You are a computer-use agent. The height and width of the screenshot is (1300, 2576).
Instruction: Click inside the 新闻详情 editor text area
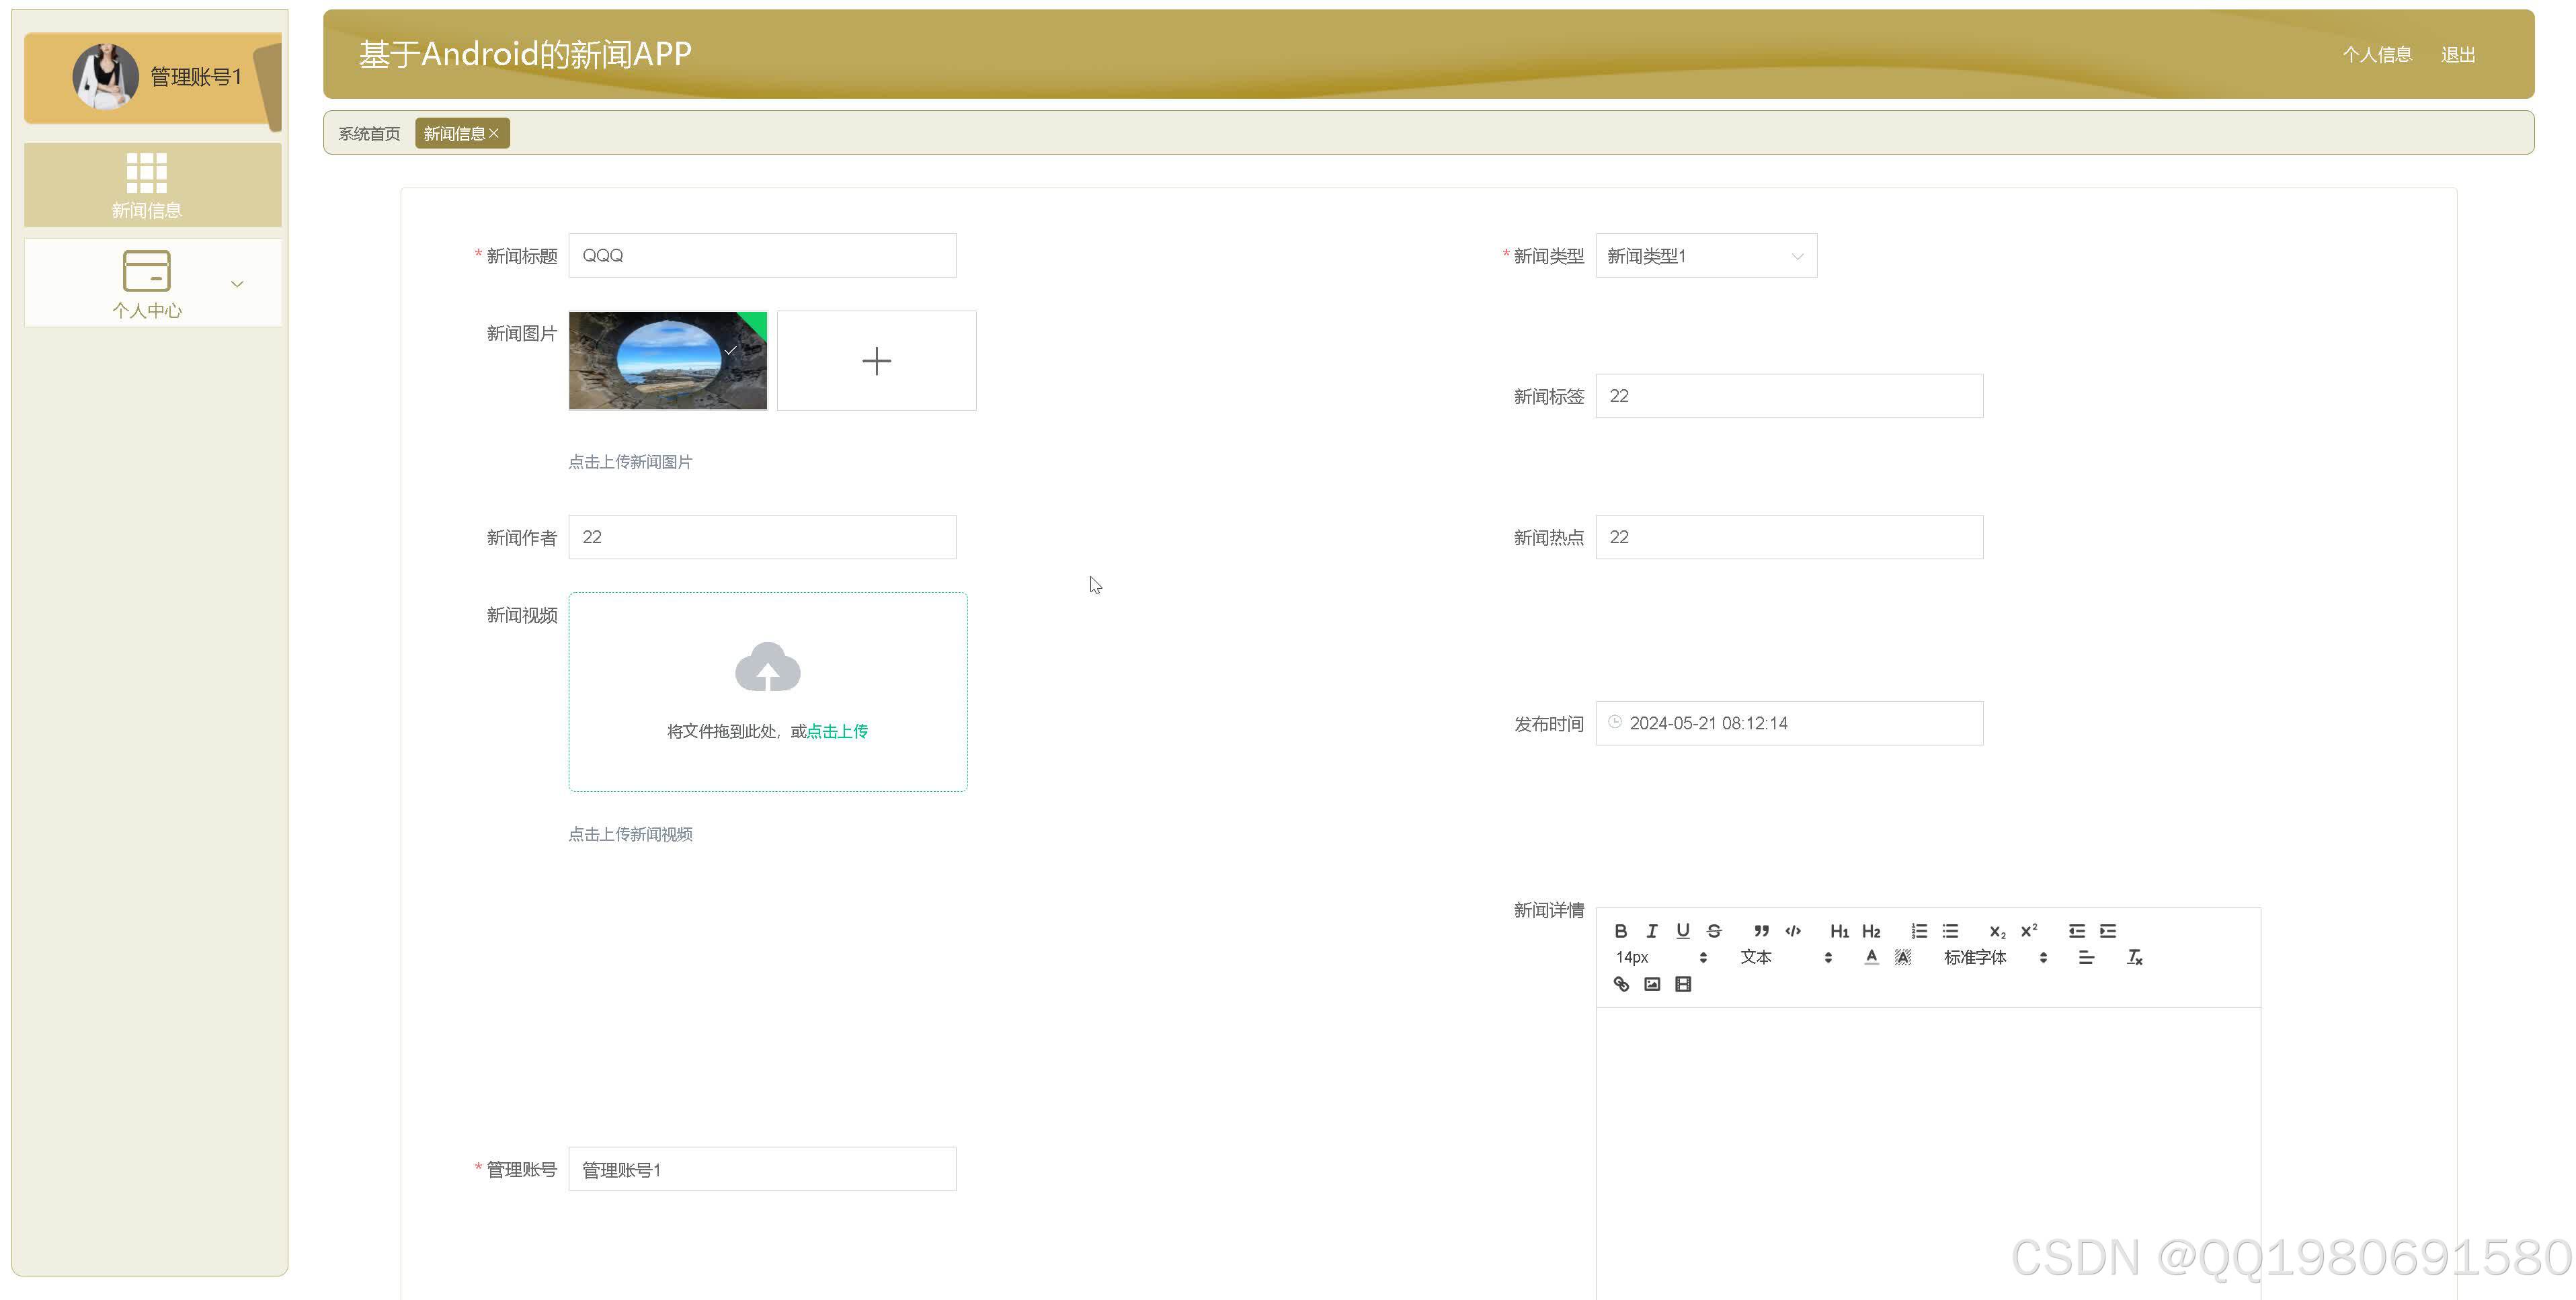point(1928,1154)
